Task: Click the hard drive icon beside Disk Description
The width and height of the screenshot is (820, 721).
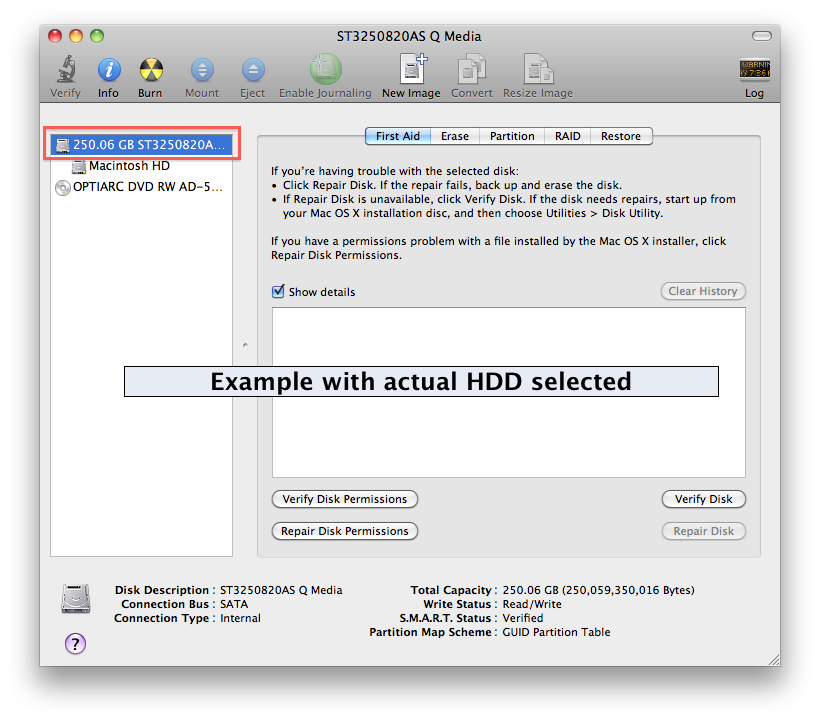Action: 76,599
